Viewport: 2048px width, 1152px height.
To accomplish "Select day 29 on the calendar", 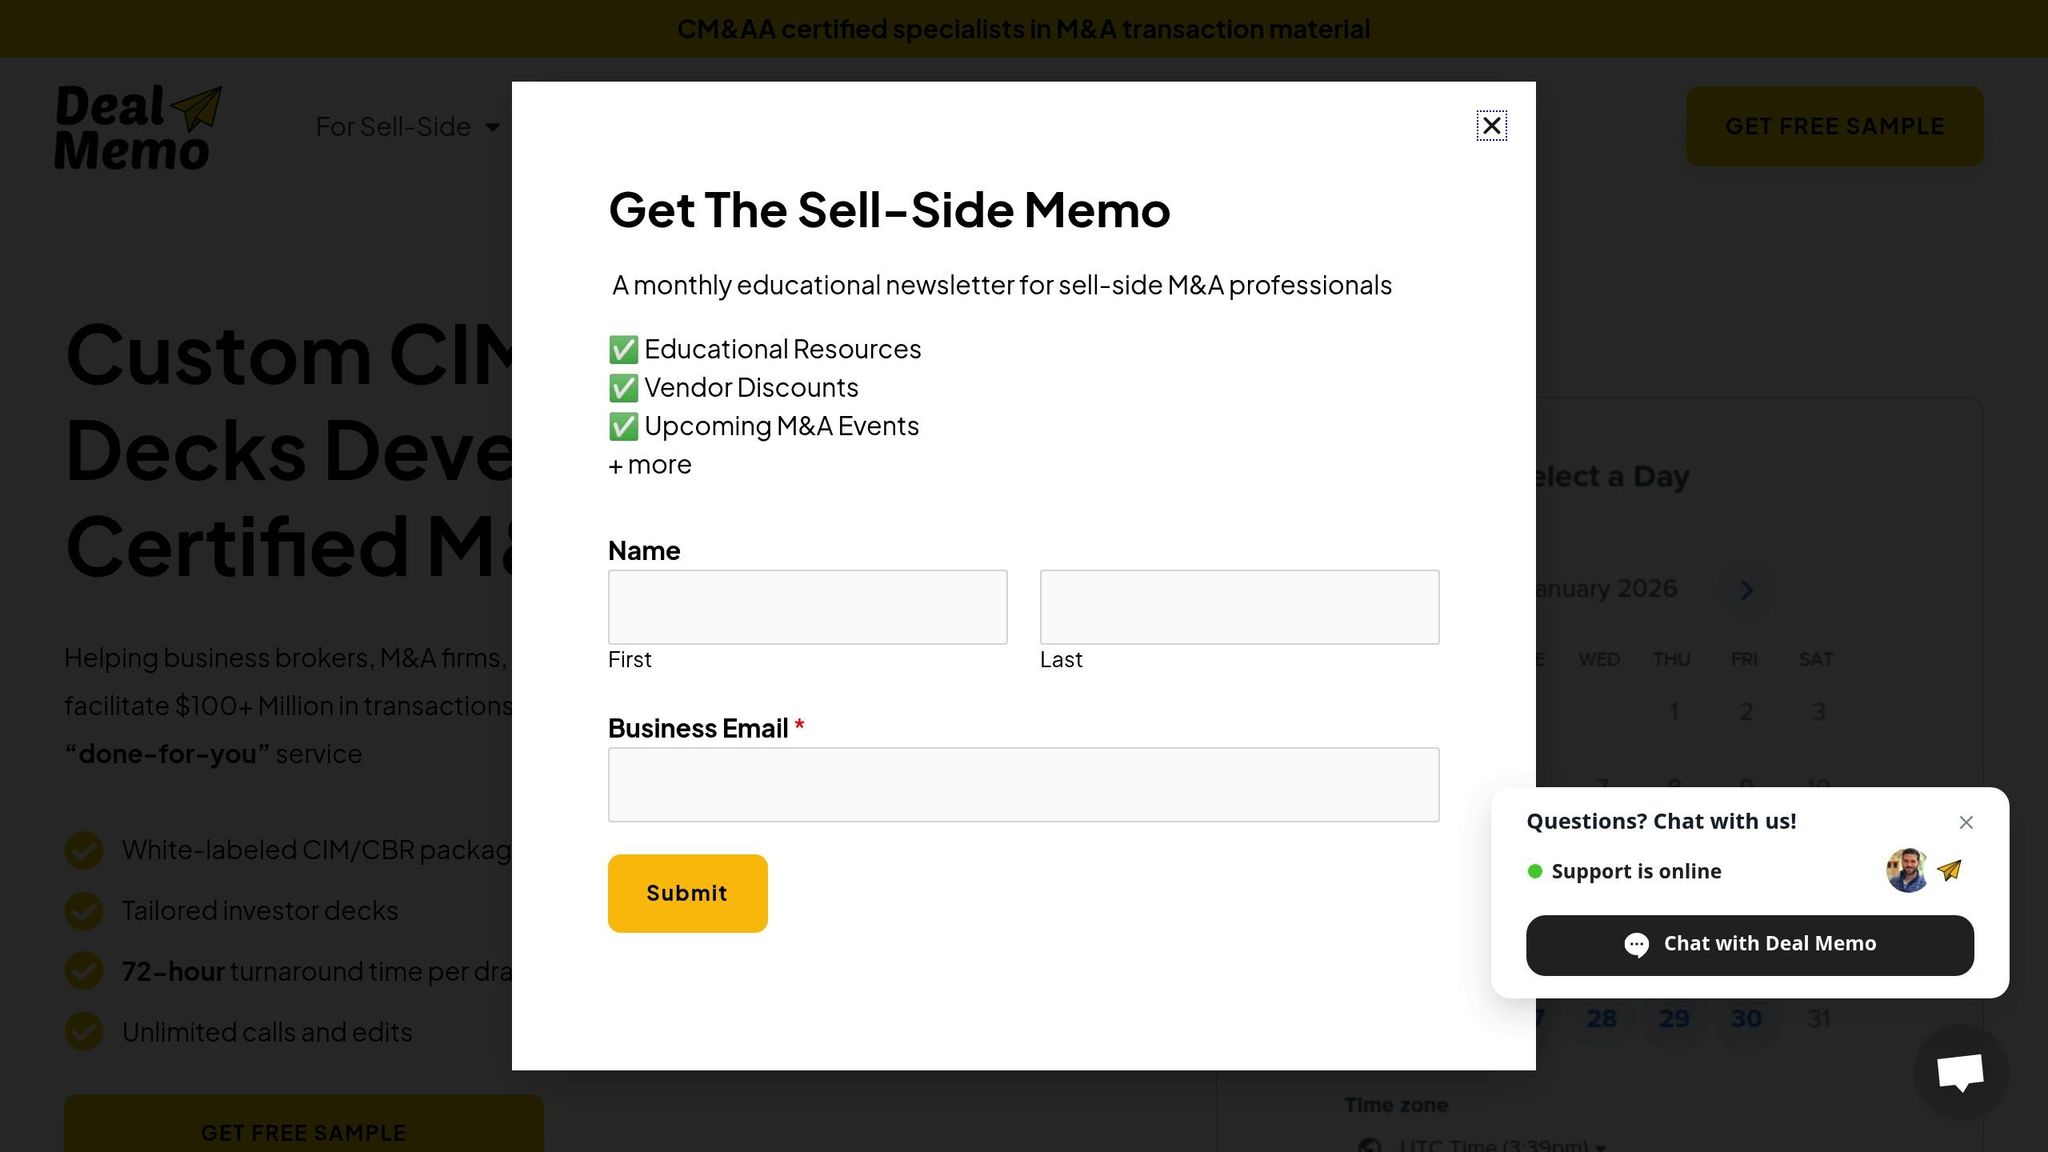I will (x=1674, y=1019).
